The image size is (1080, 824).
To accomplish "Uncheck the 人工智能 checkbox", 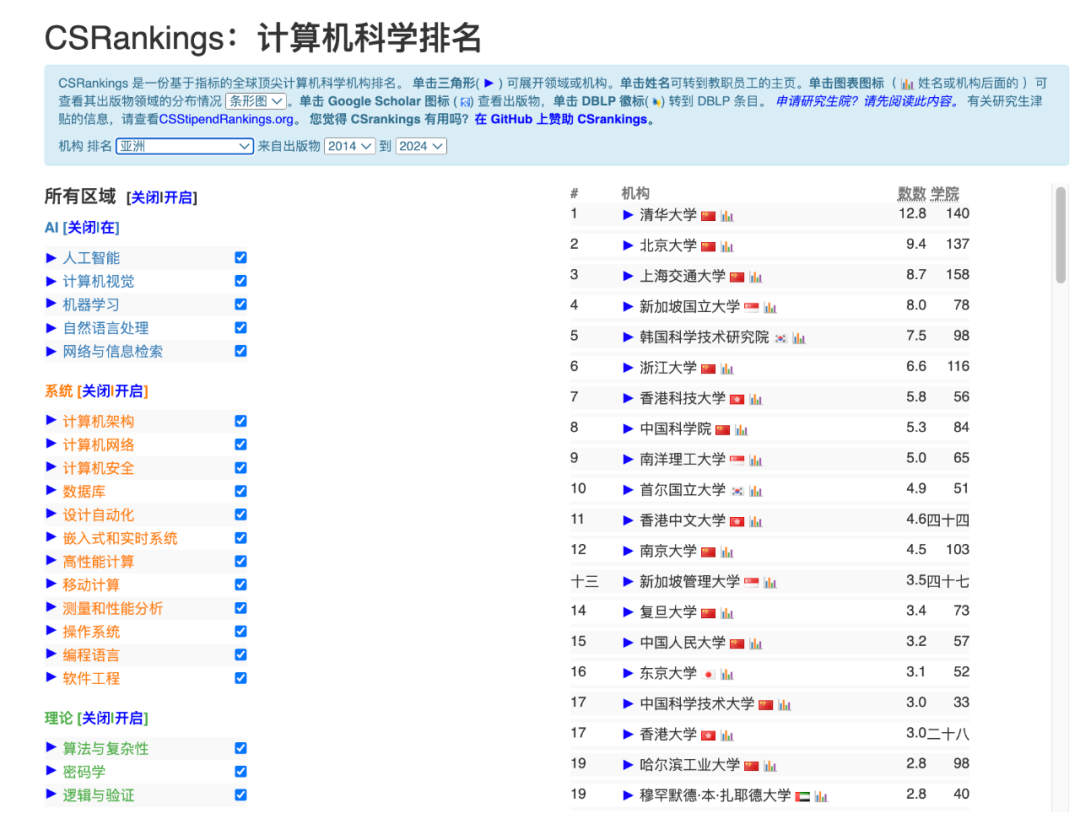I will tap(240, 257).
